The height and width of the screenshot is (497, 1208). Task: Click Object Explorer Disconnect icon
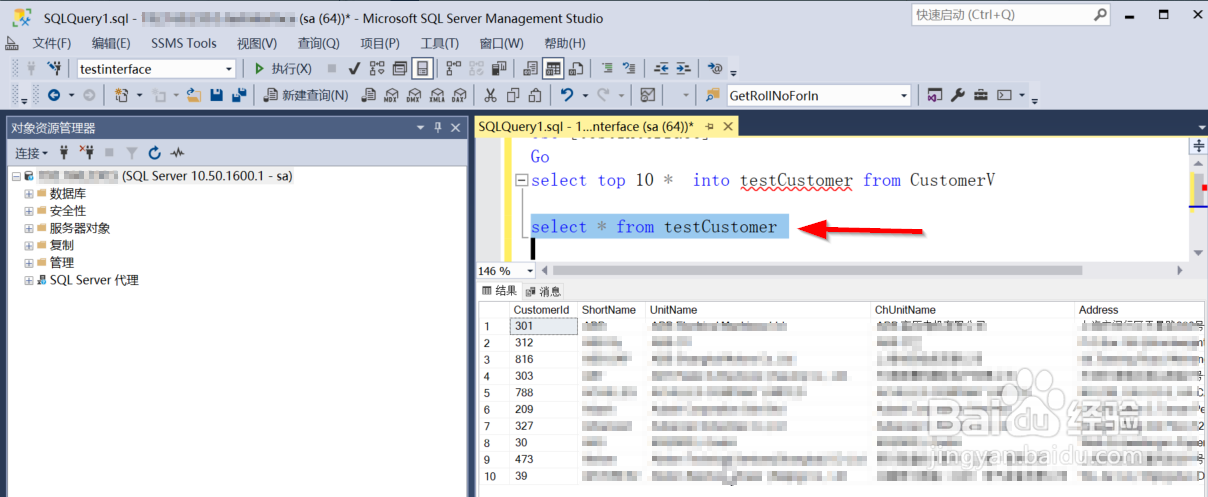(x=86, y=153)
